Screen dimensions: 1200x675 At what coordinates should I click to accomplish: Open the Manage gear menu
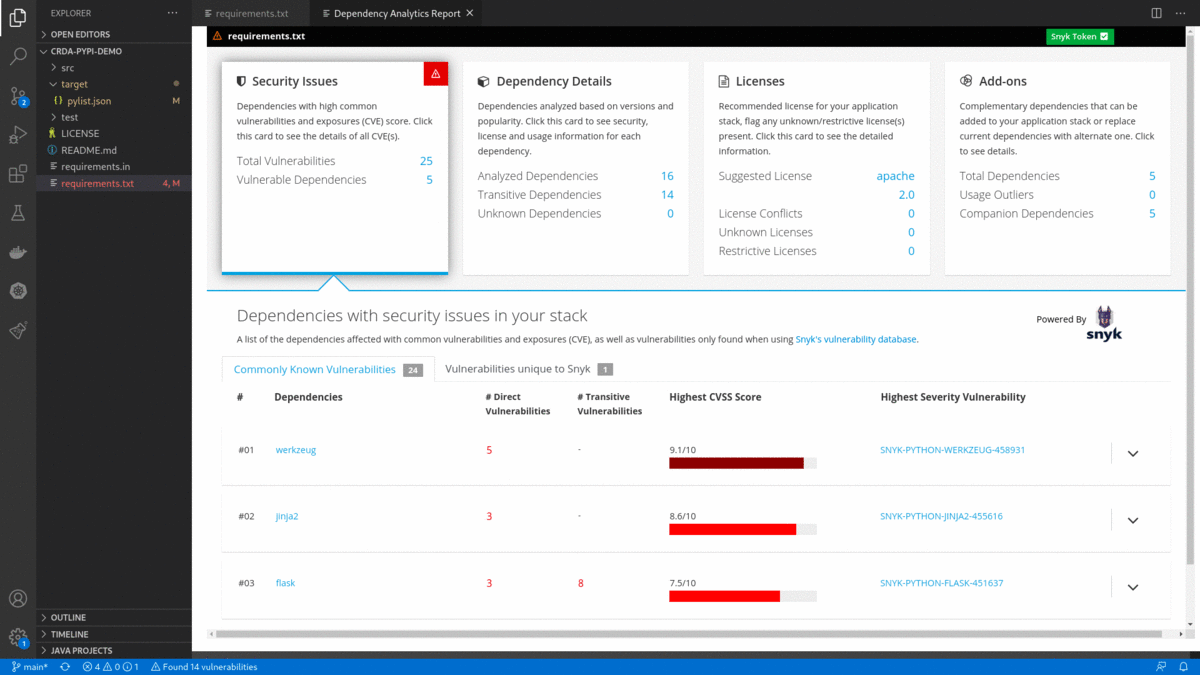tap(17, 637)
